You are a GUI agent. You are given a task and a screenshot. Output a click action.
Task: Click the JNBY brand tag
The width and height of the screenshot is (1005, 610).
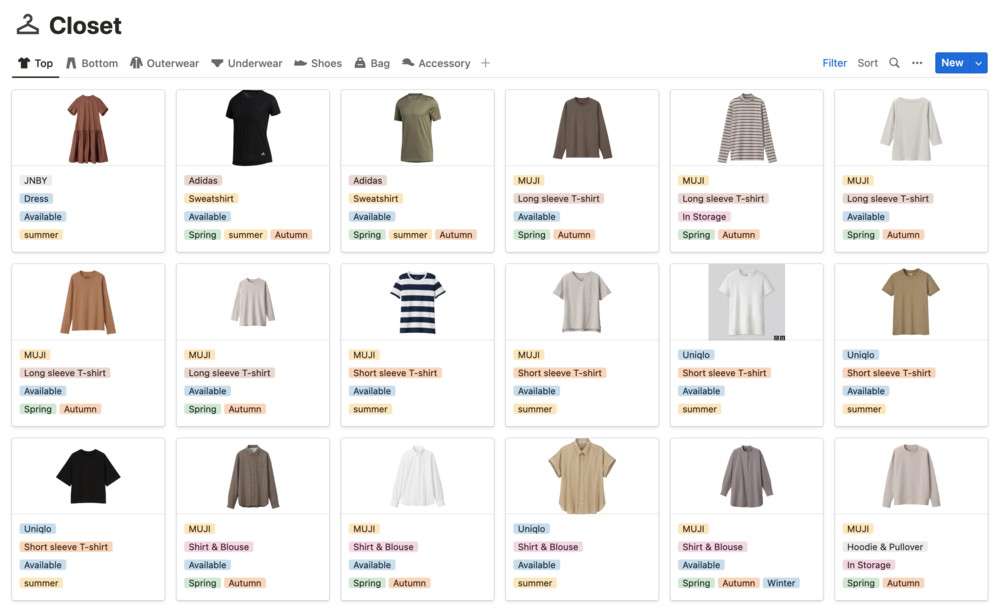tap(35, 181)
